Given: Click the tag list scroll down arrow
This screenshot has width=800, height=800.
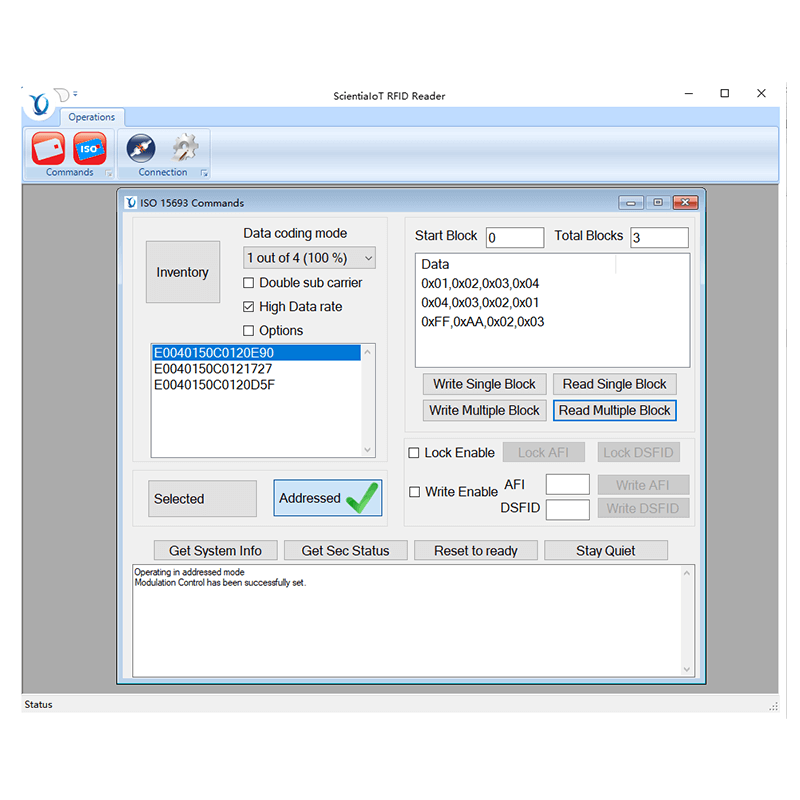Looking at the screenshot, I should 367,450.
